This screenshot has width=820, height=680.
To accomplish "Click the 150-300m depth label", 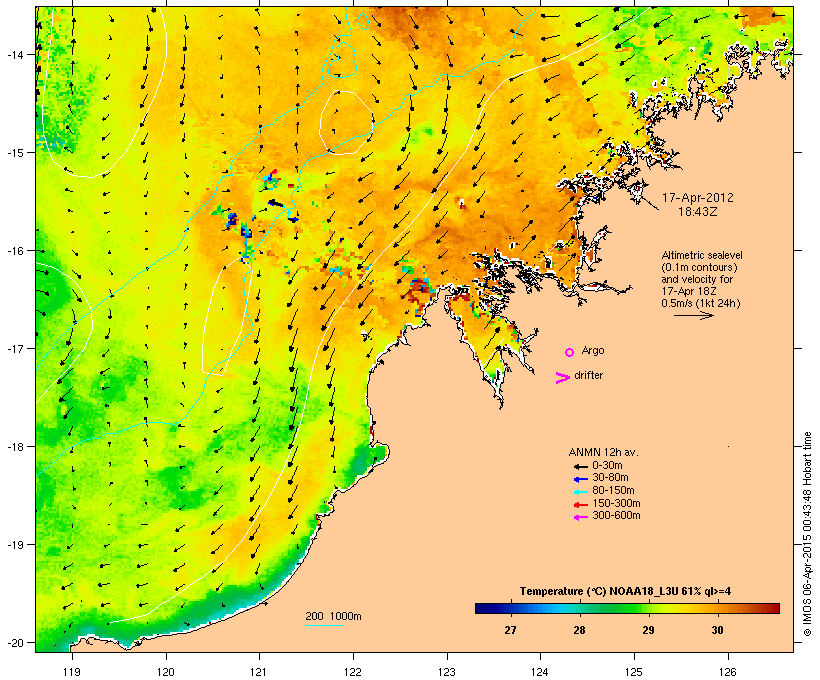I will point(616,504).
